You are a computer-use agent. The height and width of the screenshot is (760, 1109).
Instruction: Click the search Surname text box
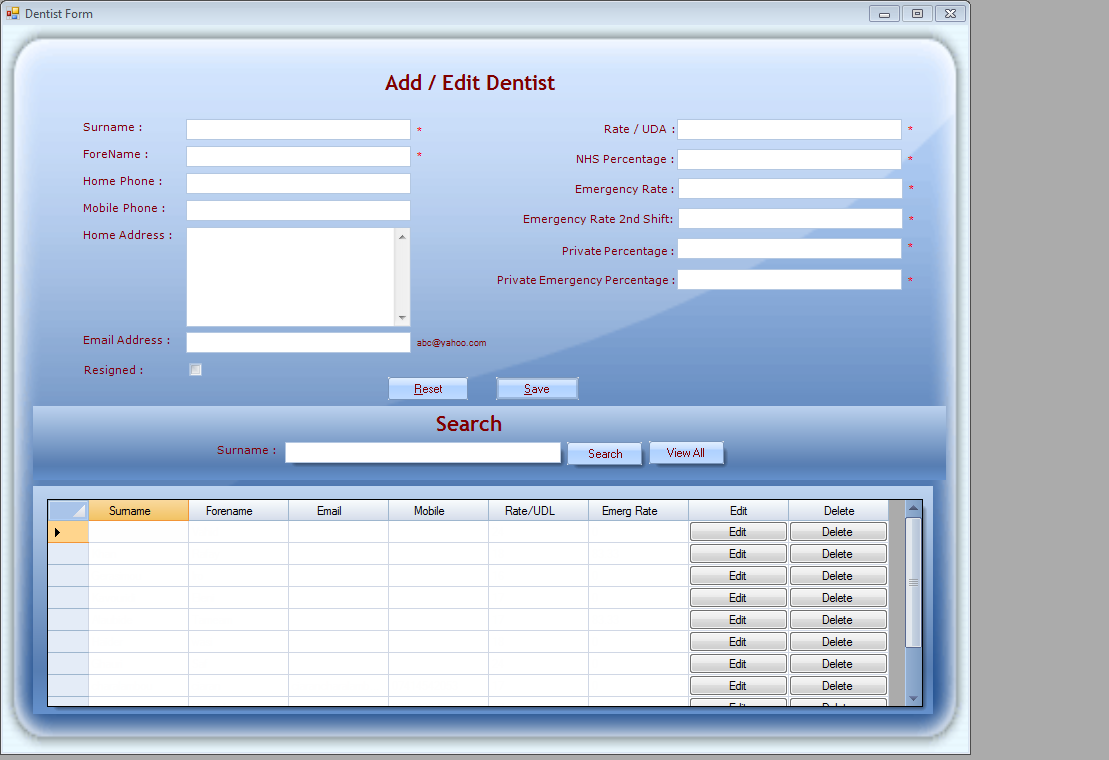click(422, 453)
